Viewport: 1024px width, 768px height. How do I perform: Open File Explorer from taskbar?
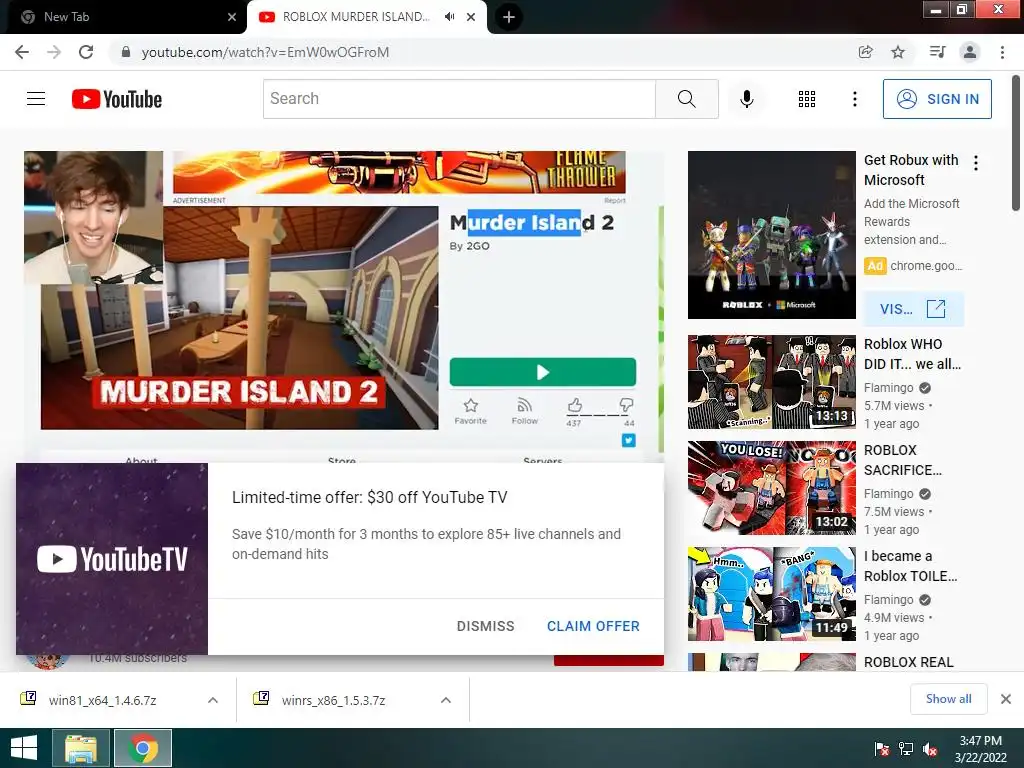[x=80, y=748]
